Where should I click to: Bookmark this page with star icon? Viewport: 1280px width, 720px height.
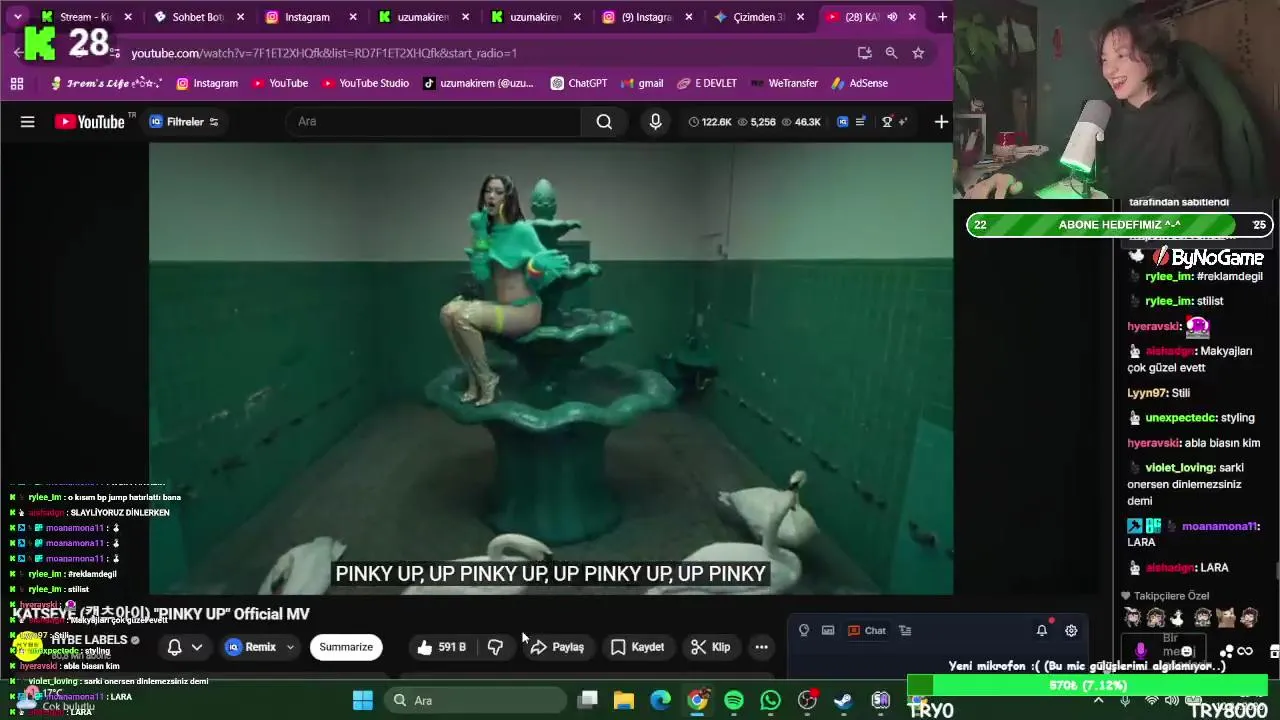(x=918, y=53)
